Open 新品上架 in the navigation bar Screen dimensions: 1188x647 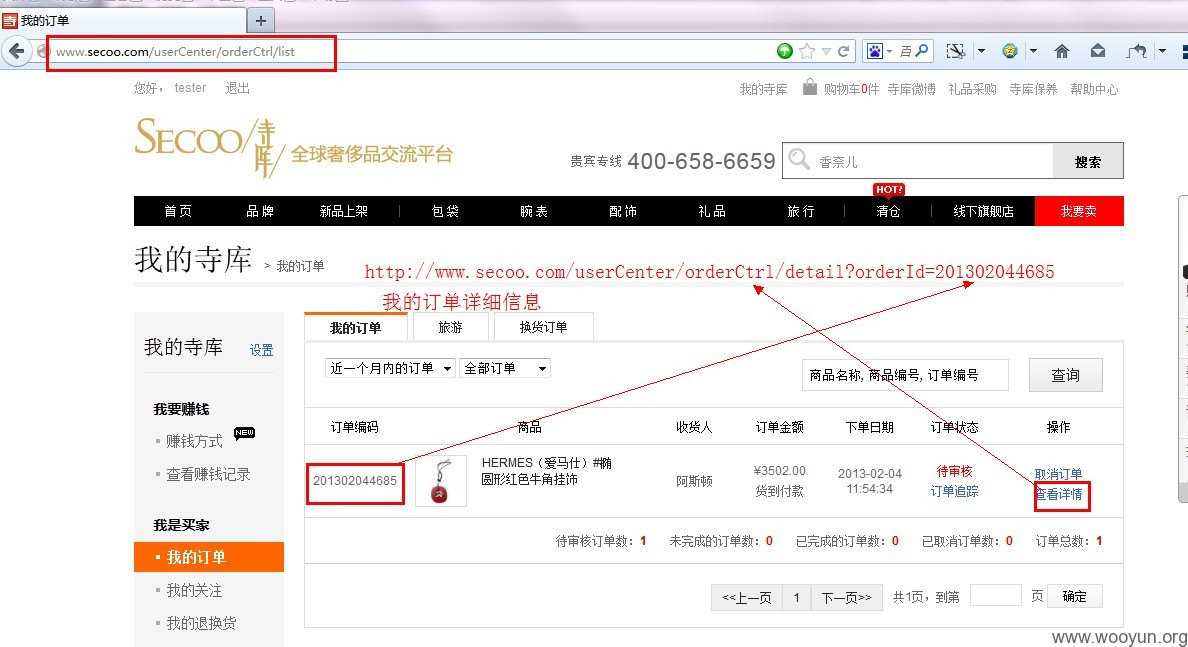click(x=343, y=211)
